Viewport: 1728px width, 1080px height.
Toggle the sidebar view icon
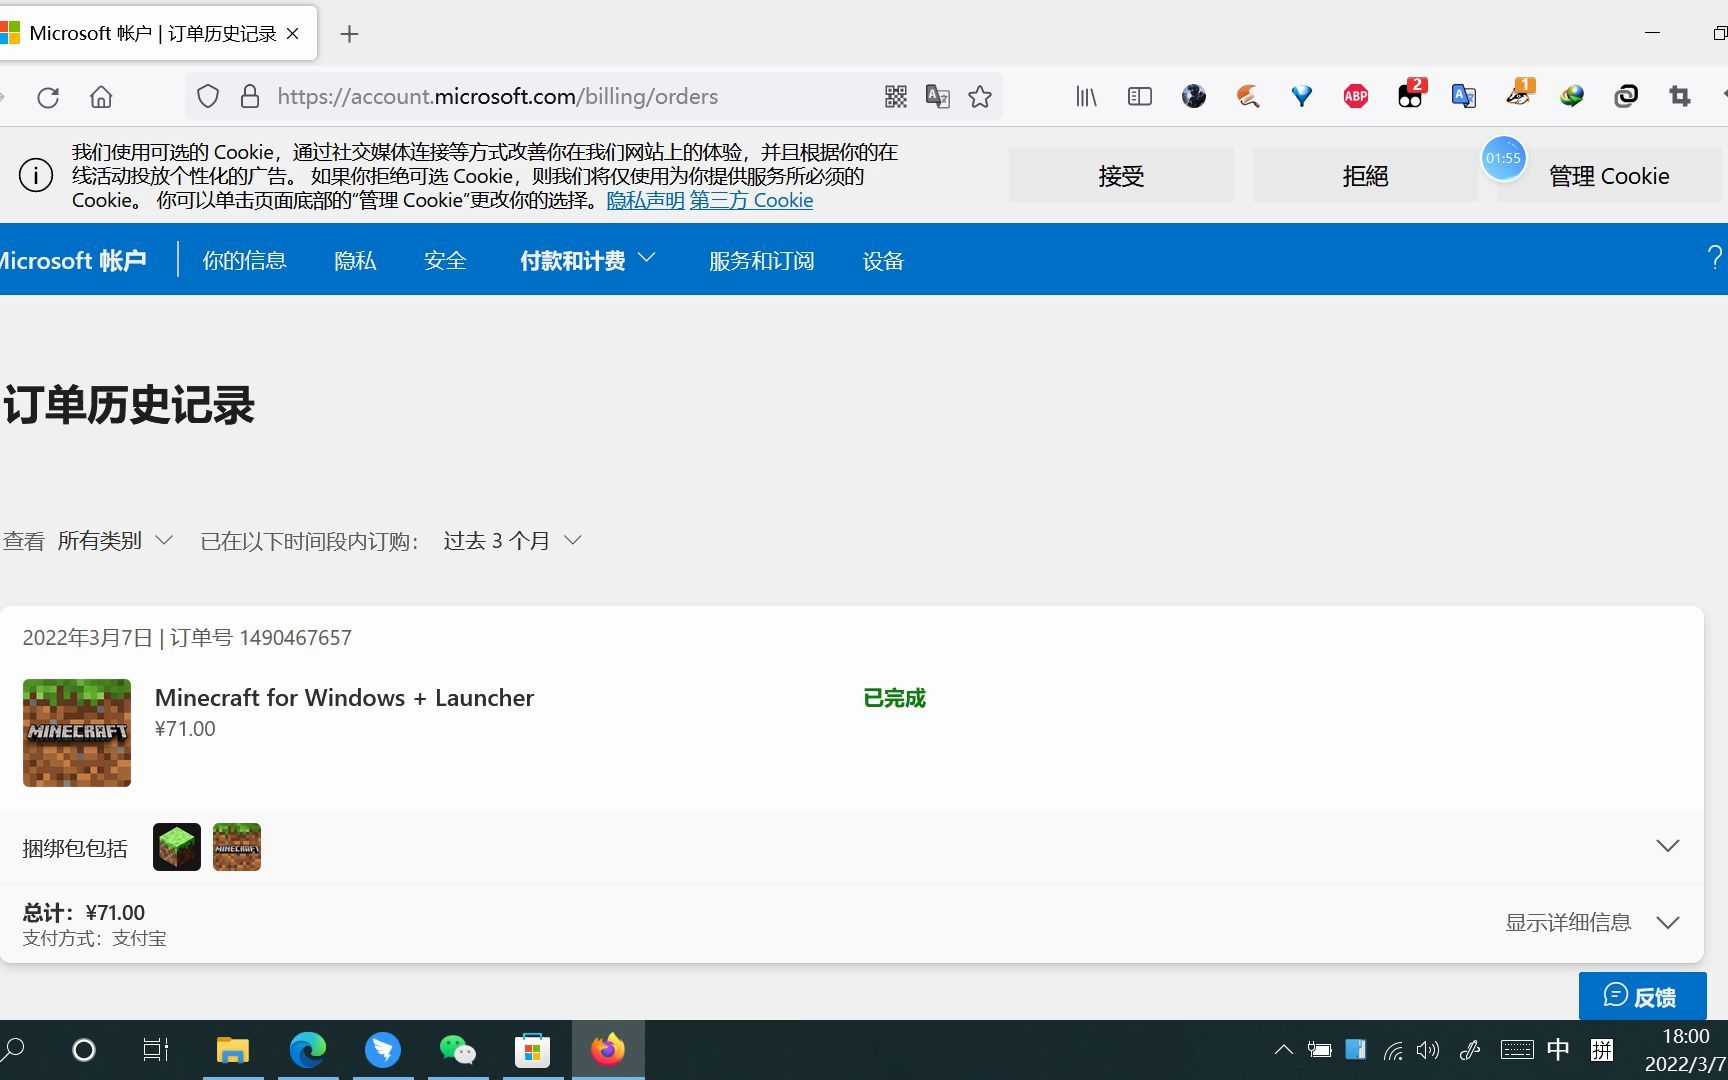(1140, 97)
